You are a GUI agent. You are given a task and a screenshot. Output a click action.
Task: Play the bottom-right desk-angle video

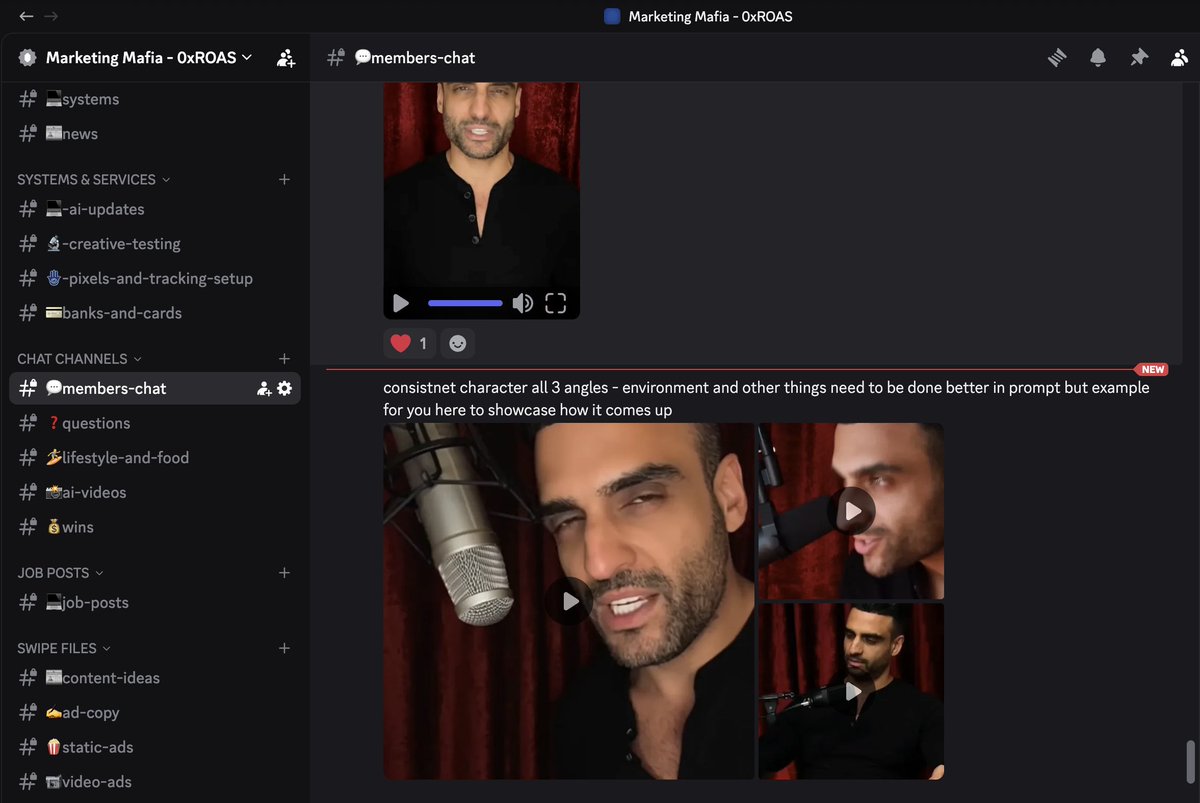coord(851,691)
